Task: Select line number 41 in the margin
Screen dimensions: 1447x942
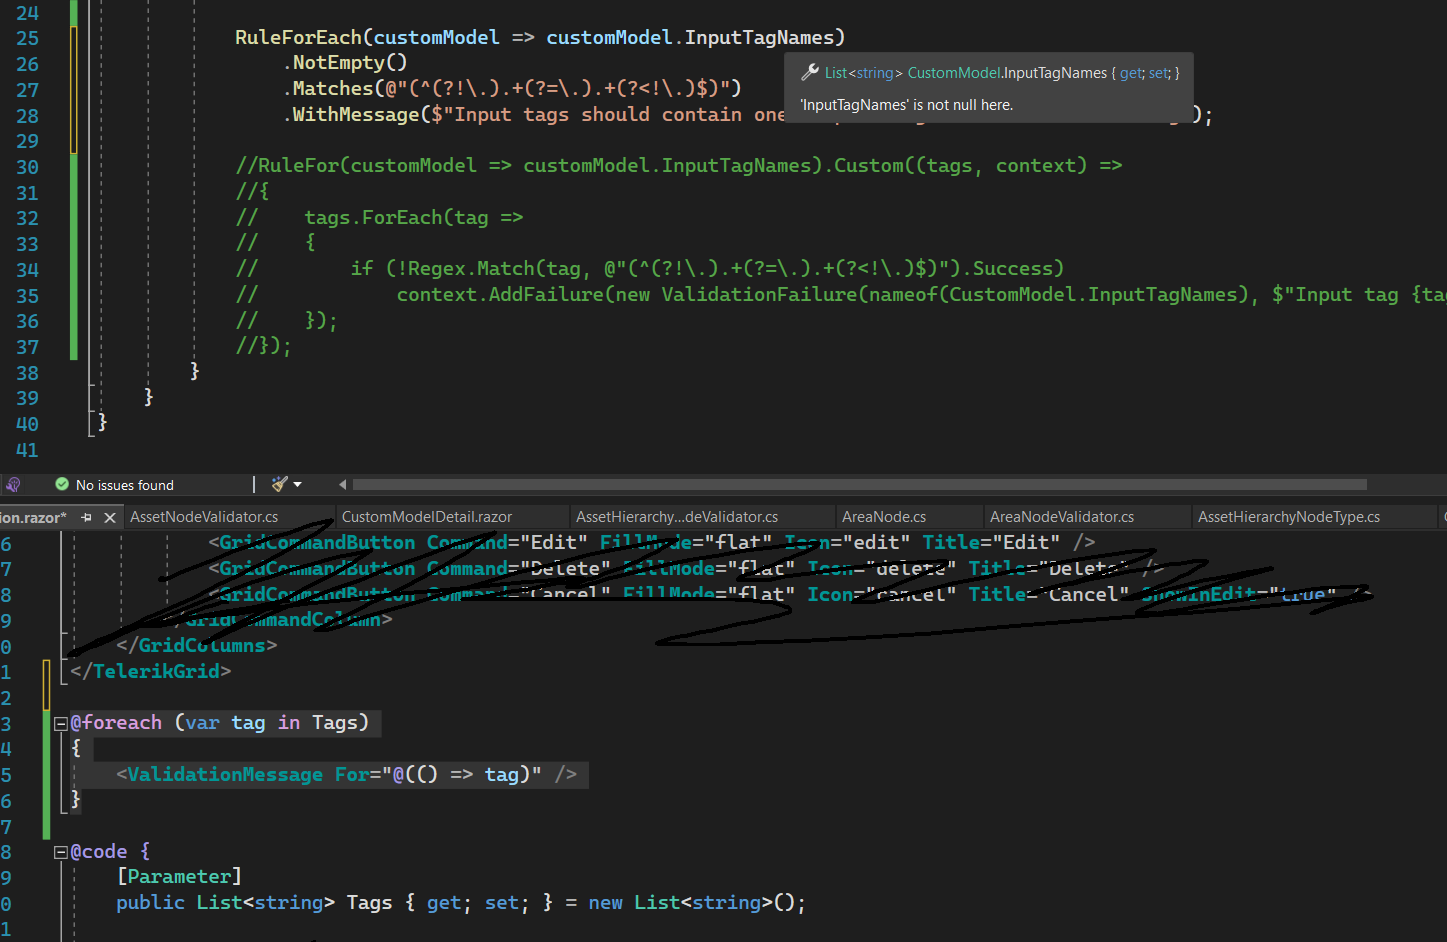Action: [x=27, y=450]
